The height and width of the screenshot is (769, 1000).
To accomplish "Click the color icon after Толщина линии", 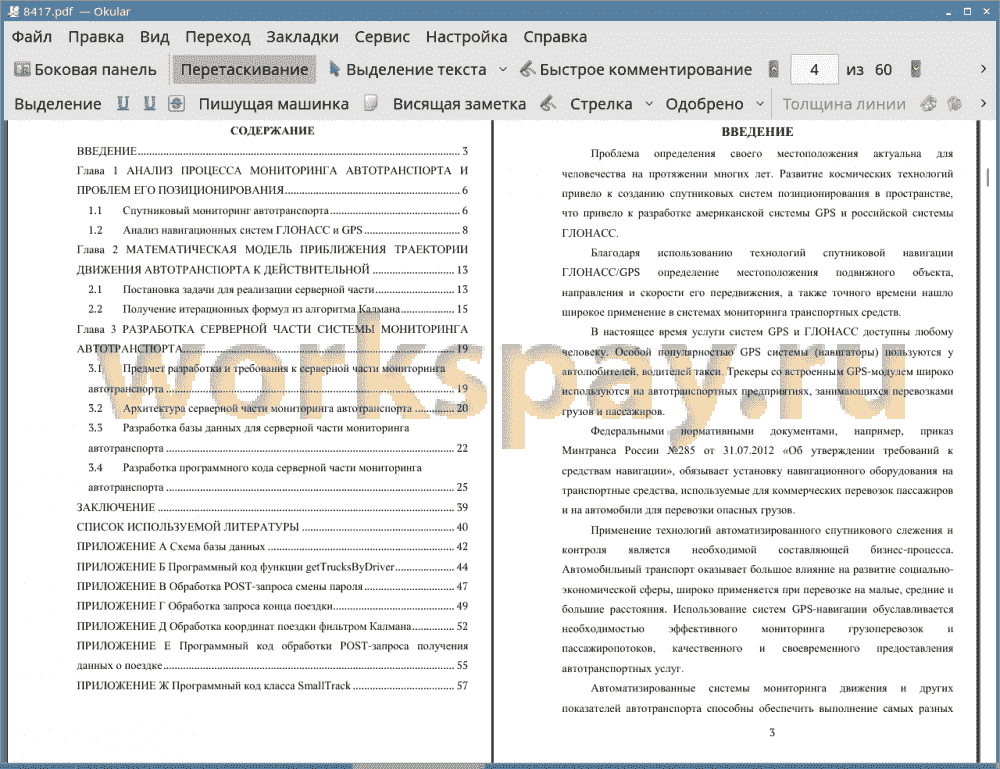I will [x=929, y=104].
